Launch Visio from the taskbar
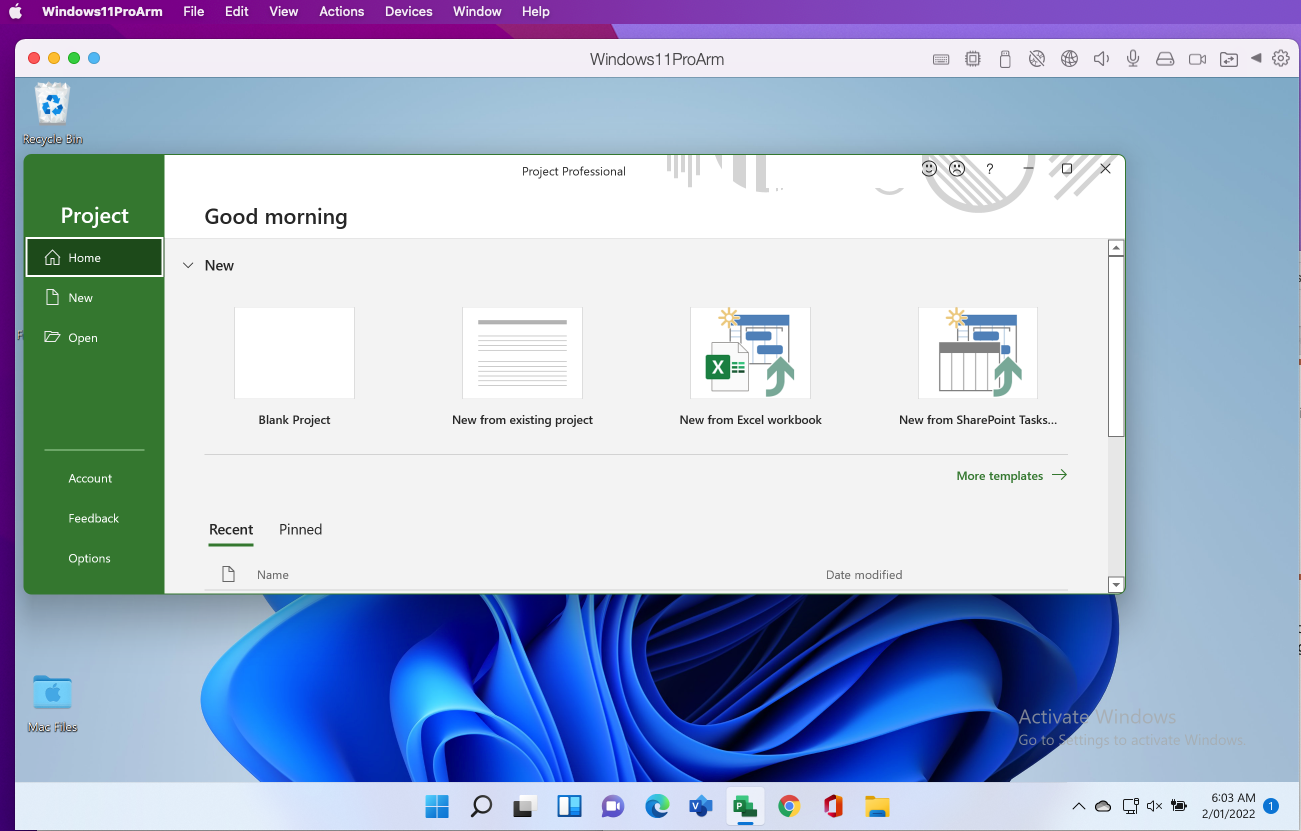The height and width of the screenshot is (831, 1301). pos(701,806)
